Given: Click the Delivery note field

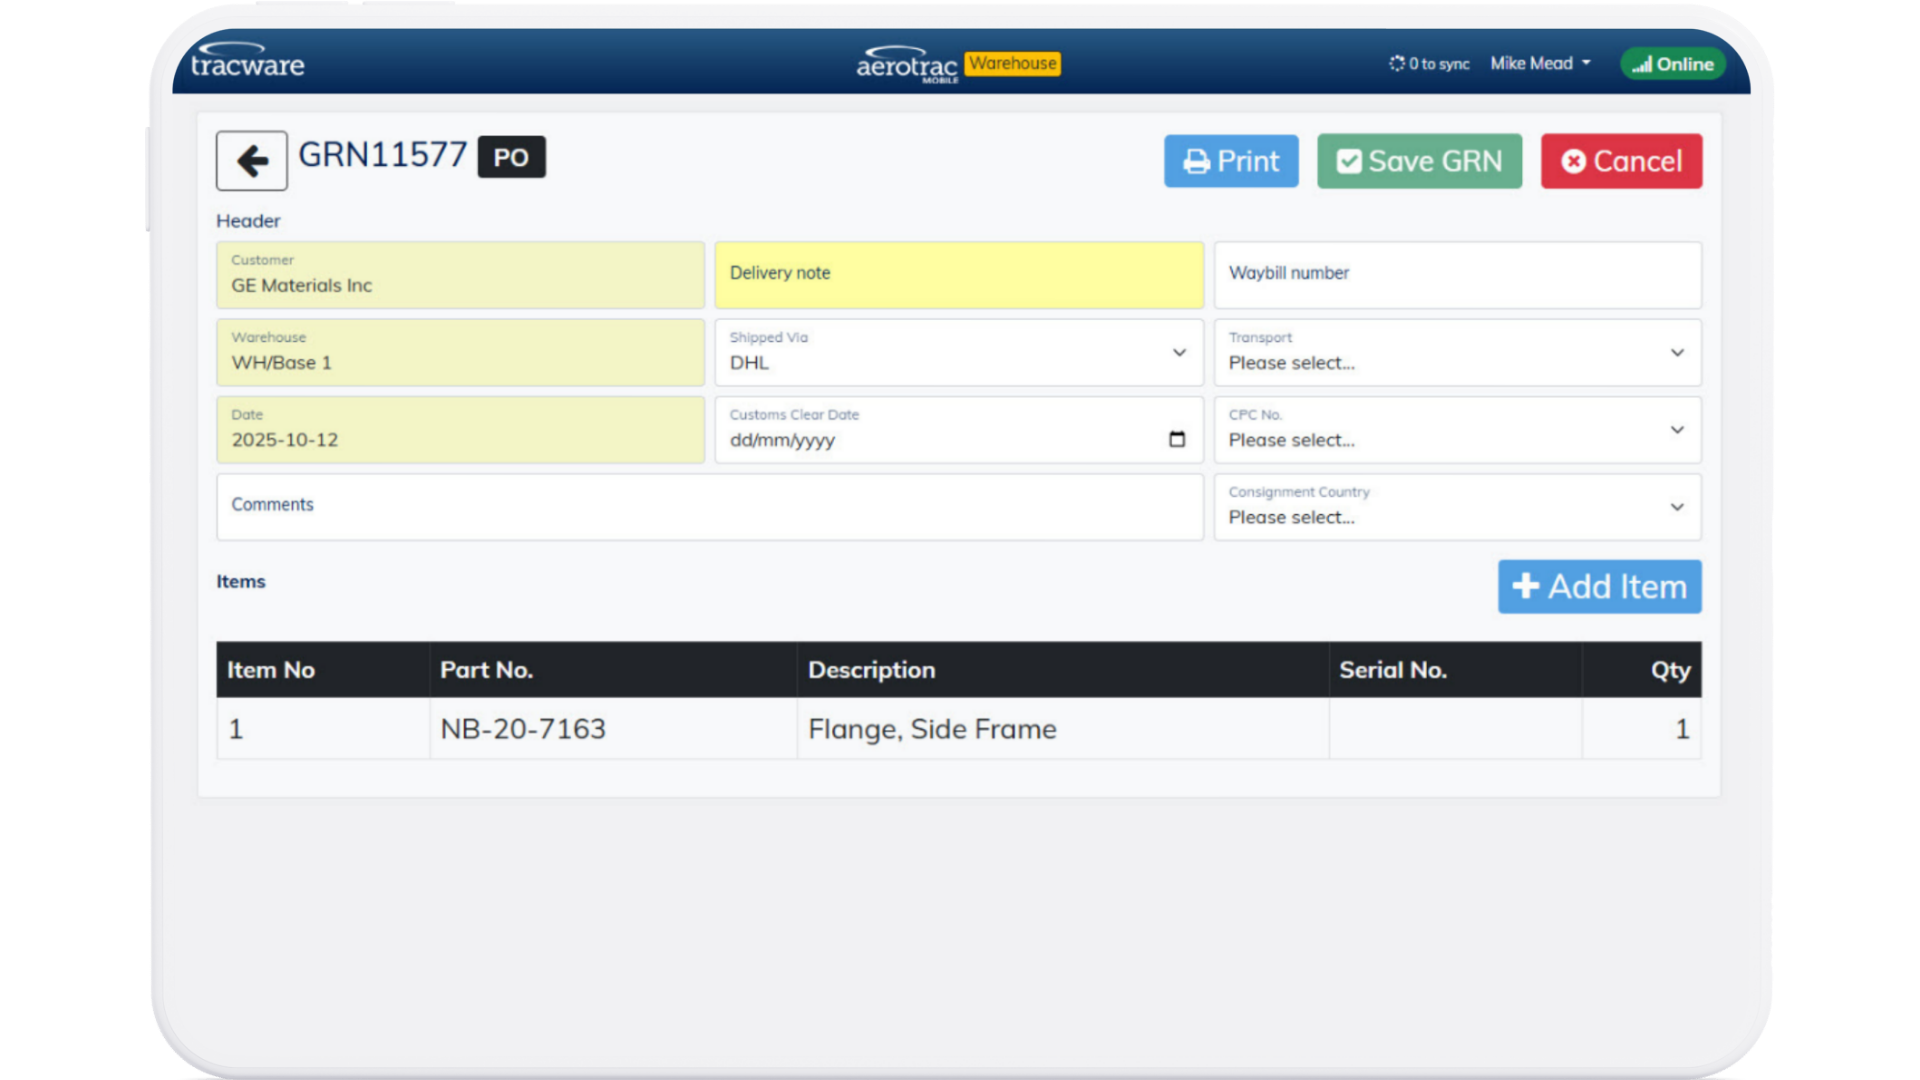Looking at the screenshot, I should click(958, 274).
